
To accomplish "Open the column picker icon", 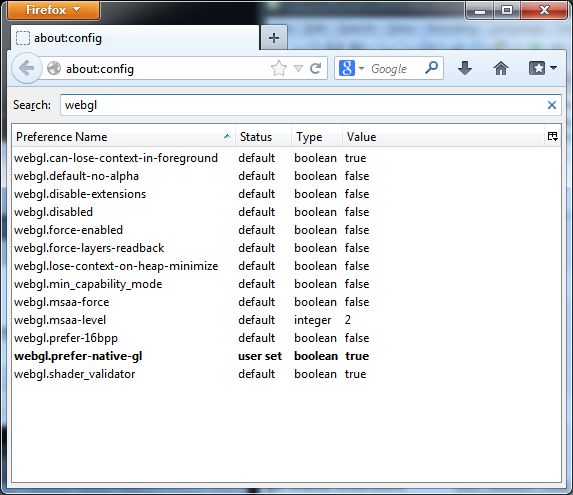I will click(x=553, y=137).
